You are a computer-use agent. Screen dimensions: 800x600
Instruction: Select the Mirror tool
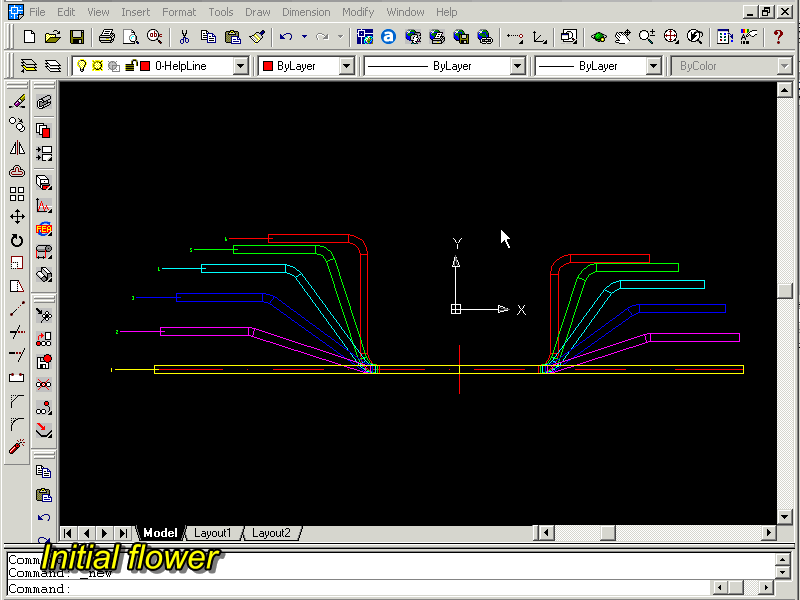17,148
